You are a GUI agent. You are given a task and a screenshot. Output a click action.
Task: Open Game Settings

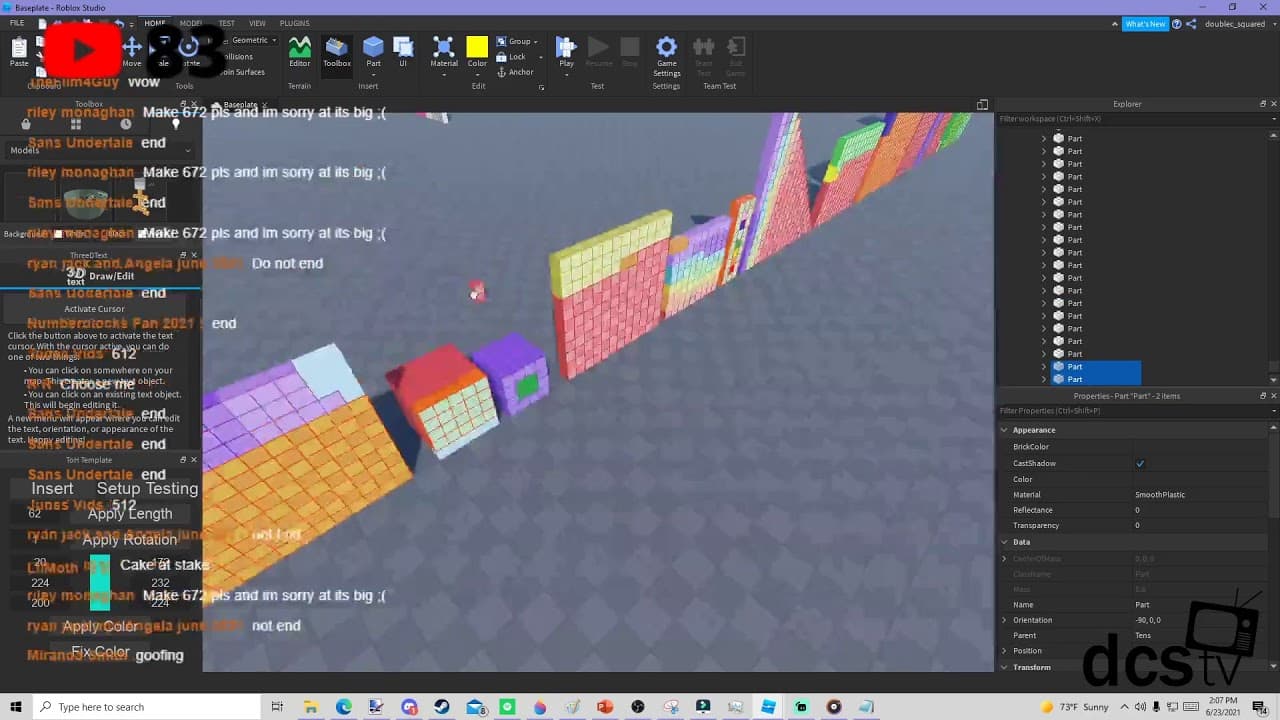666,56
